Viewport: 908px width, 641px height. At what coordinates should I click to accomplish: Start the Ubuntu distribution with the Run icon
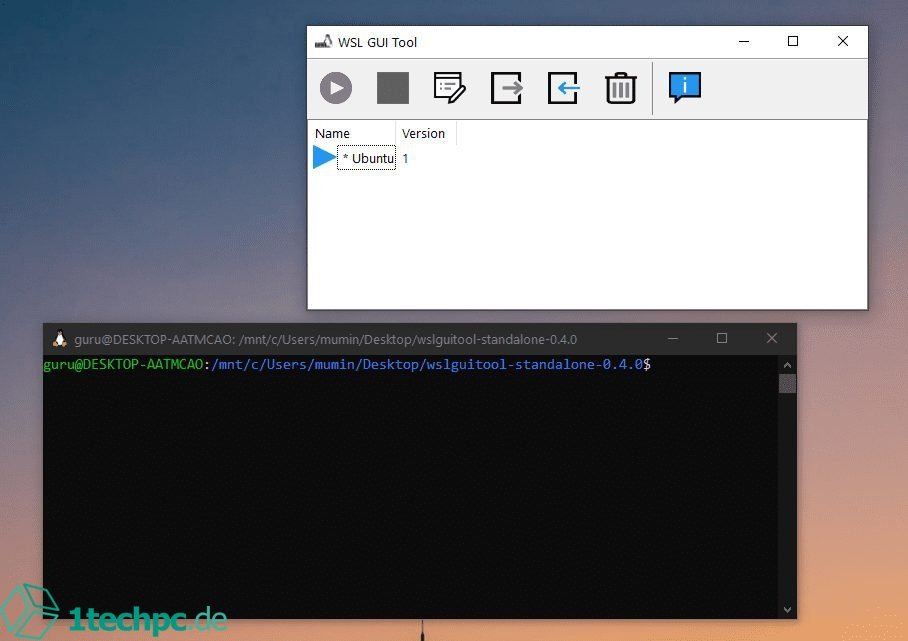point(335,88)
